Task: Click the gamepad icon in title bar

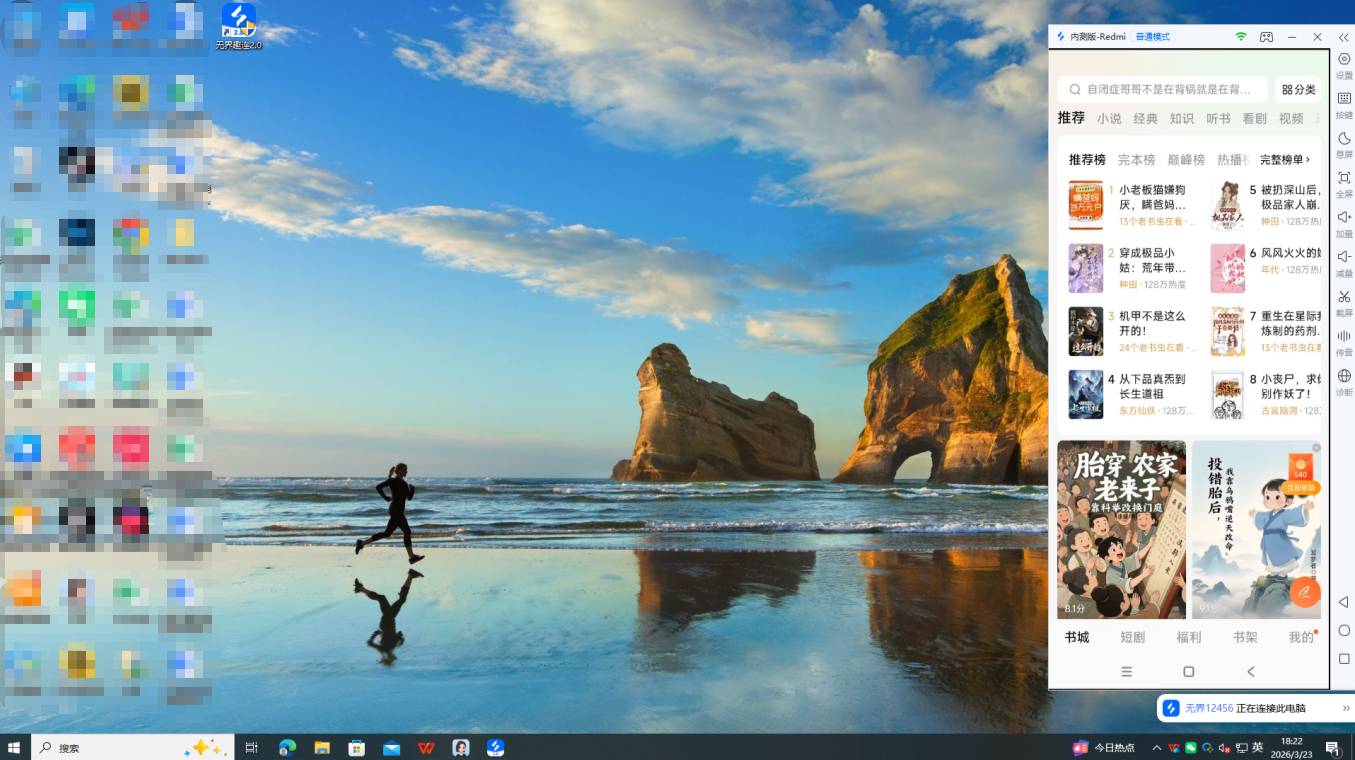Action: [x=1266, y=37]
